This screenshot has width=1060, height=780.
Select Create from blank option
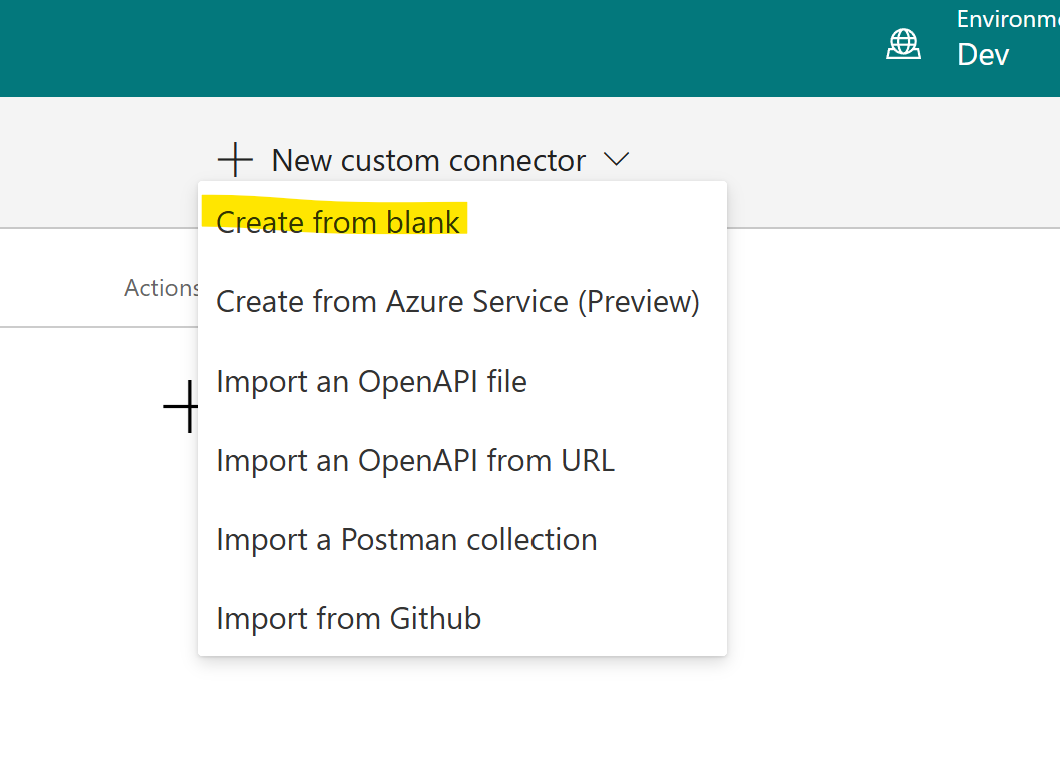click(462, 222)
